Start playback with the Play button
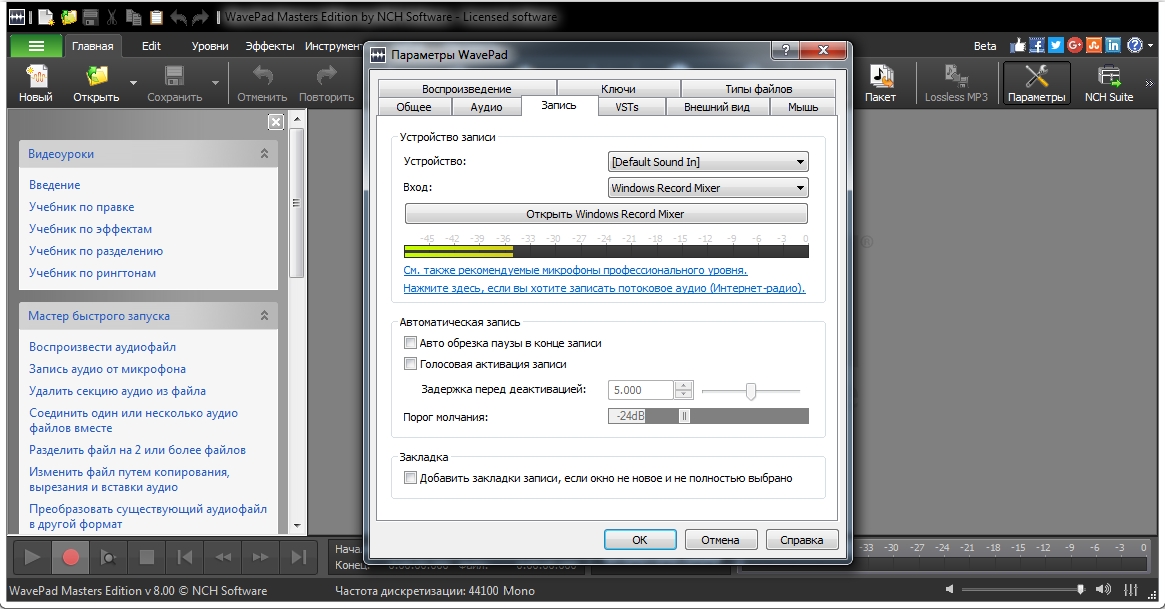The width and height of the screenshot is (1165, 609). 32,557
